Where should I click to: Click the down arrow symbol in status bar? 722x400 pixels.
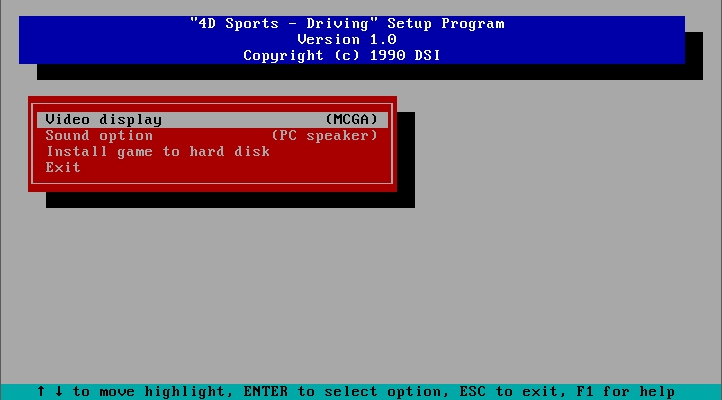pyautogui.click(x=59, y=392)
